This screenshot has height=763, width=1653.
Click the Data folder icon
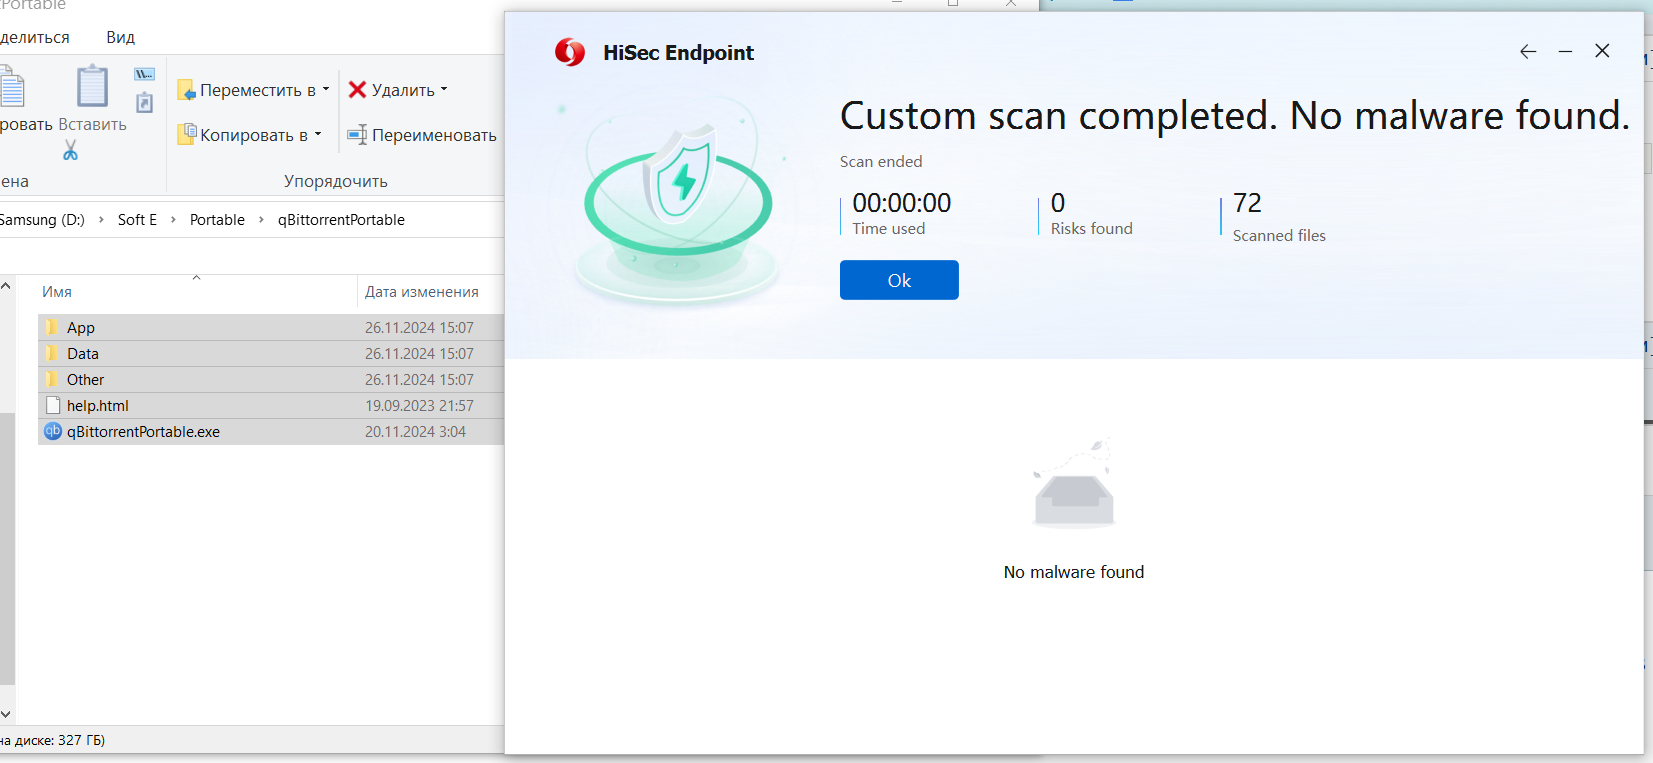coord(52,353)
